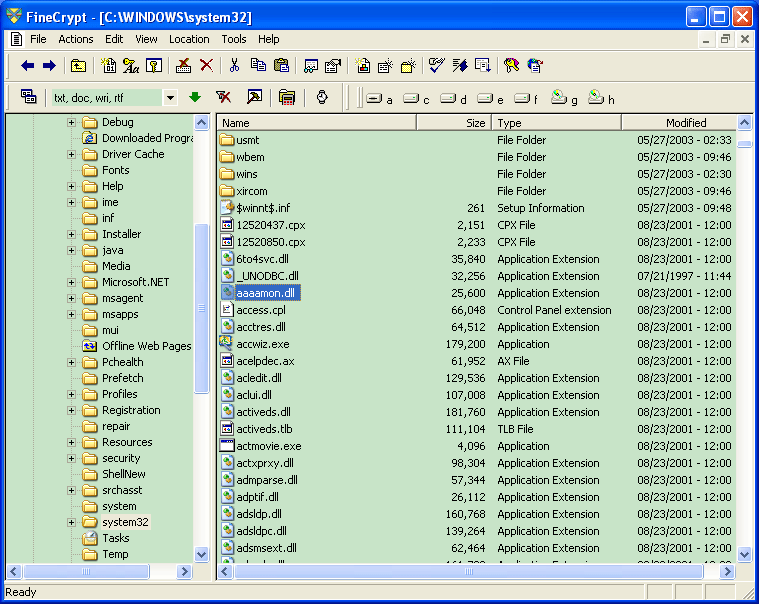
Task: Expand the system32 folder node
Action: [x=71, y=522]
